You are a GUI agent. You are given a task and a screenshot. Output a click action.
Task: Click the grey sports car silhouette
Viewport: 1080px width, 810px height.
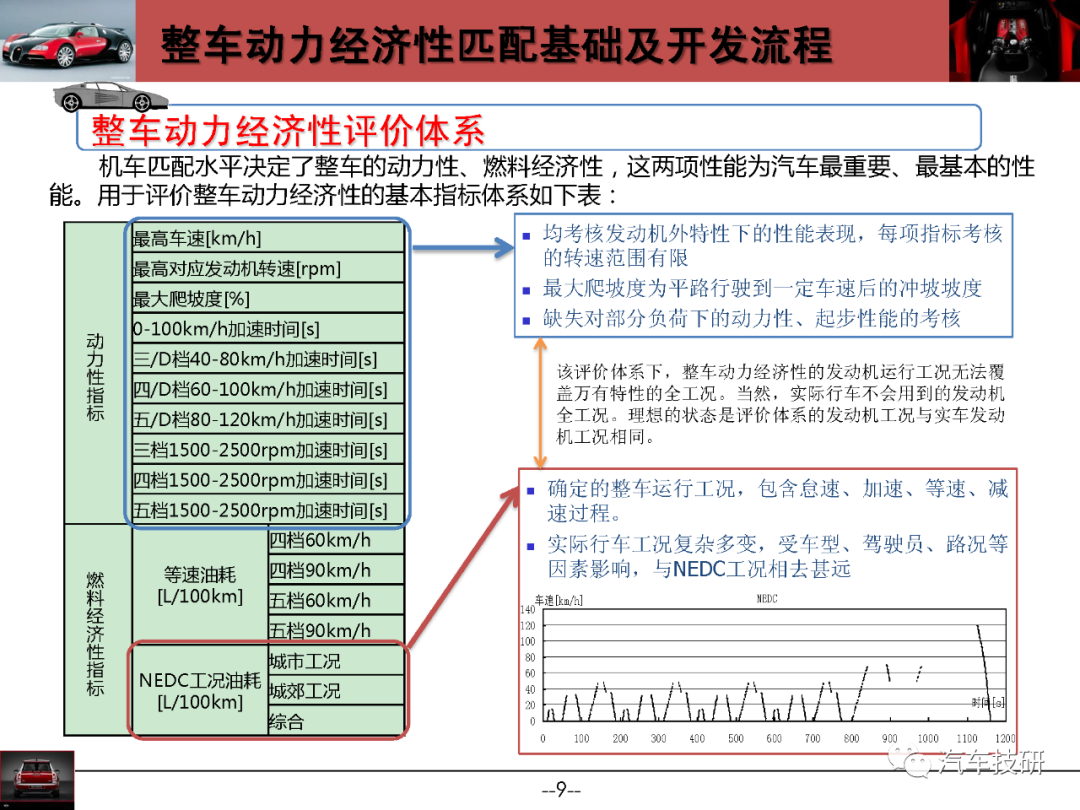click(x=110, y=97)
